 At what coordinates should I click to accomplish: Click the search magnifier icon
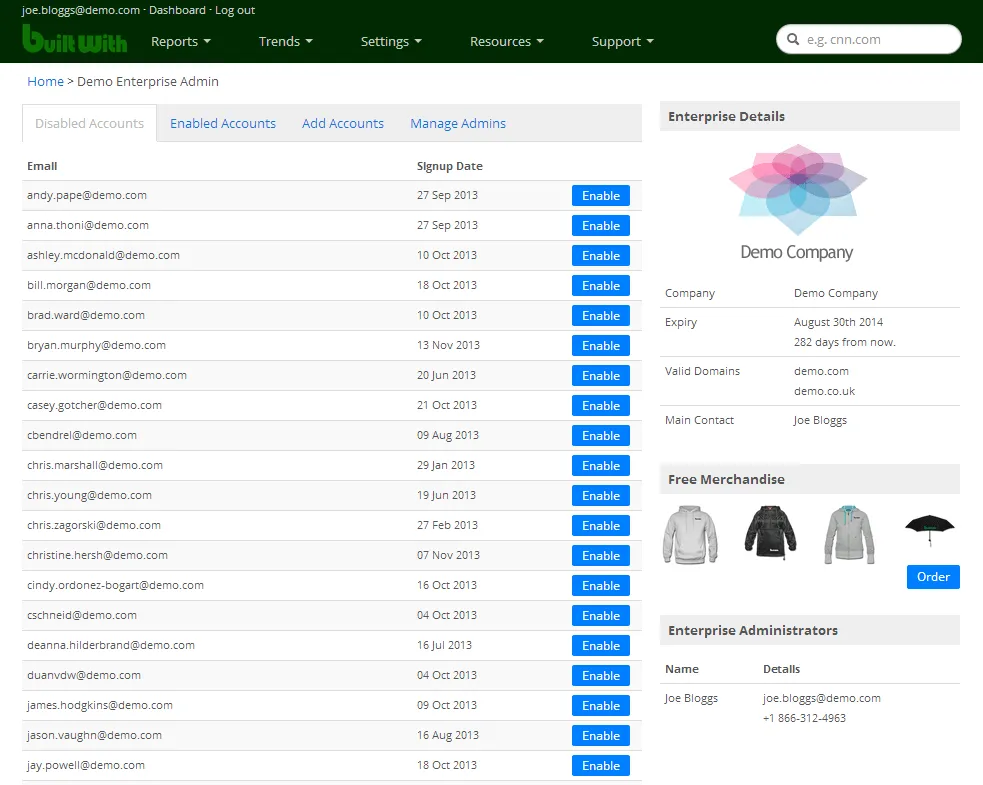(x=794, y=40)
